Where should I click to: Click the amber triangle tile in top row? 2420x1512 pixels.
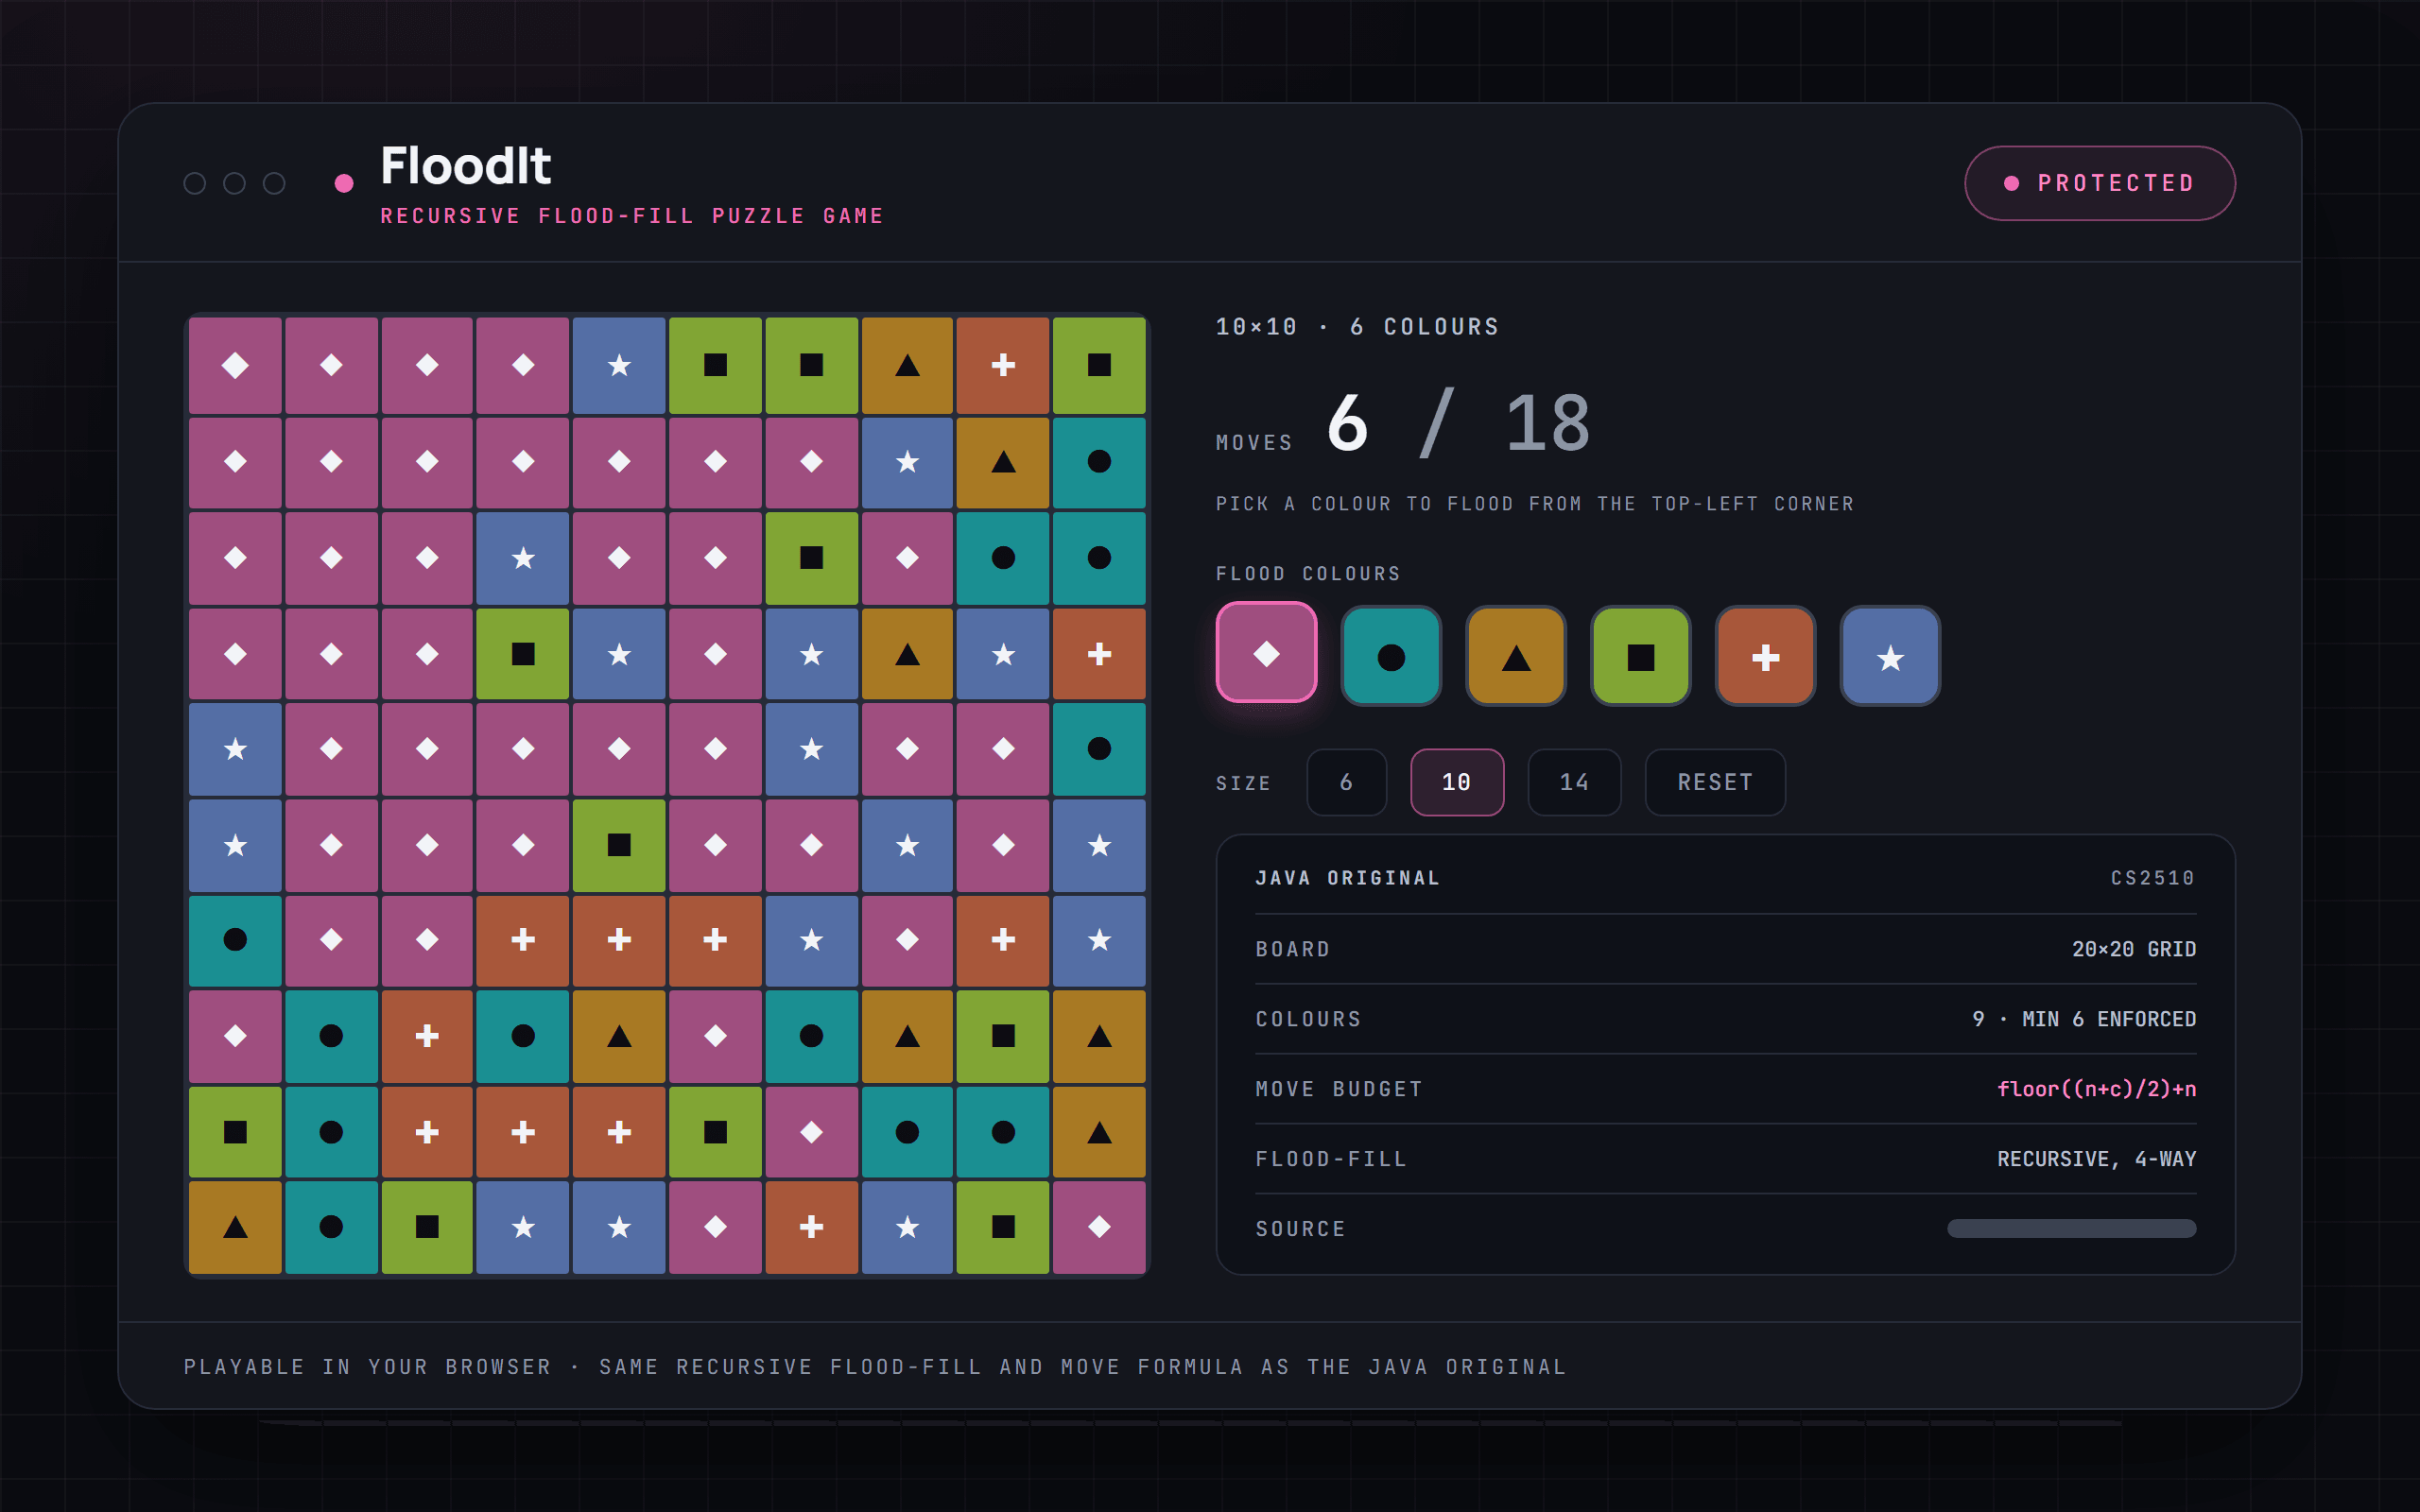click(907, 365)
